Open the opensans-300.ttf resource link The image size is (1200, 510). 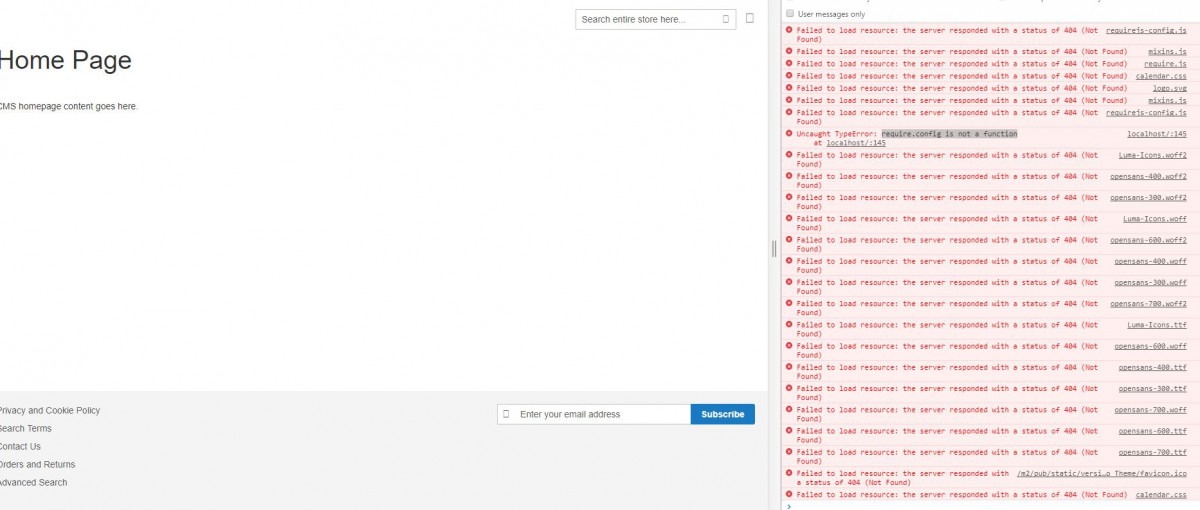pyautogui.click(x=1153, y=388)
